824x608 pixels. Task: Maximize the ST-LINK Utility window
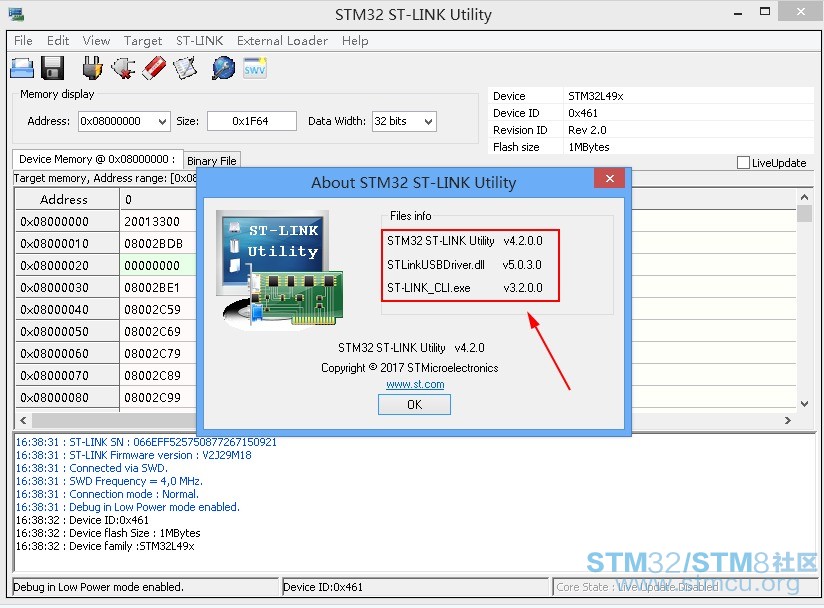coord(765,12)
